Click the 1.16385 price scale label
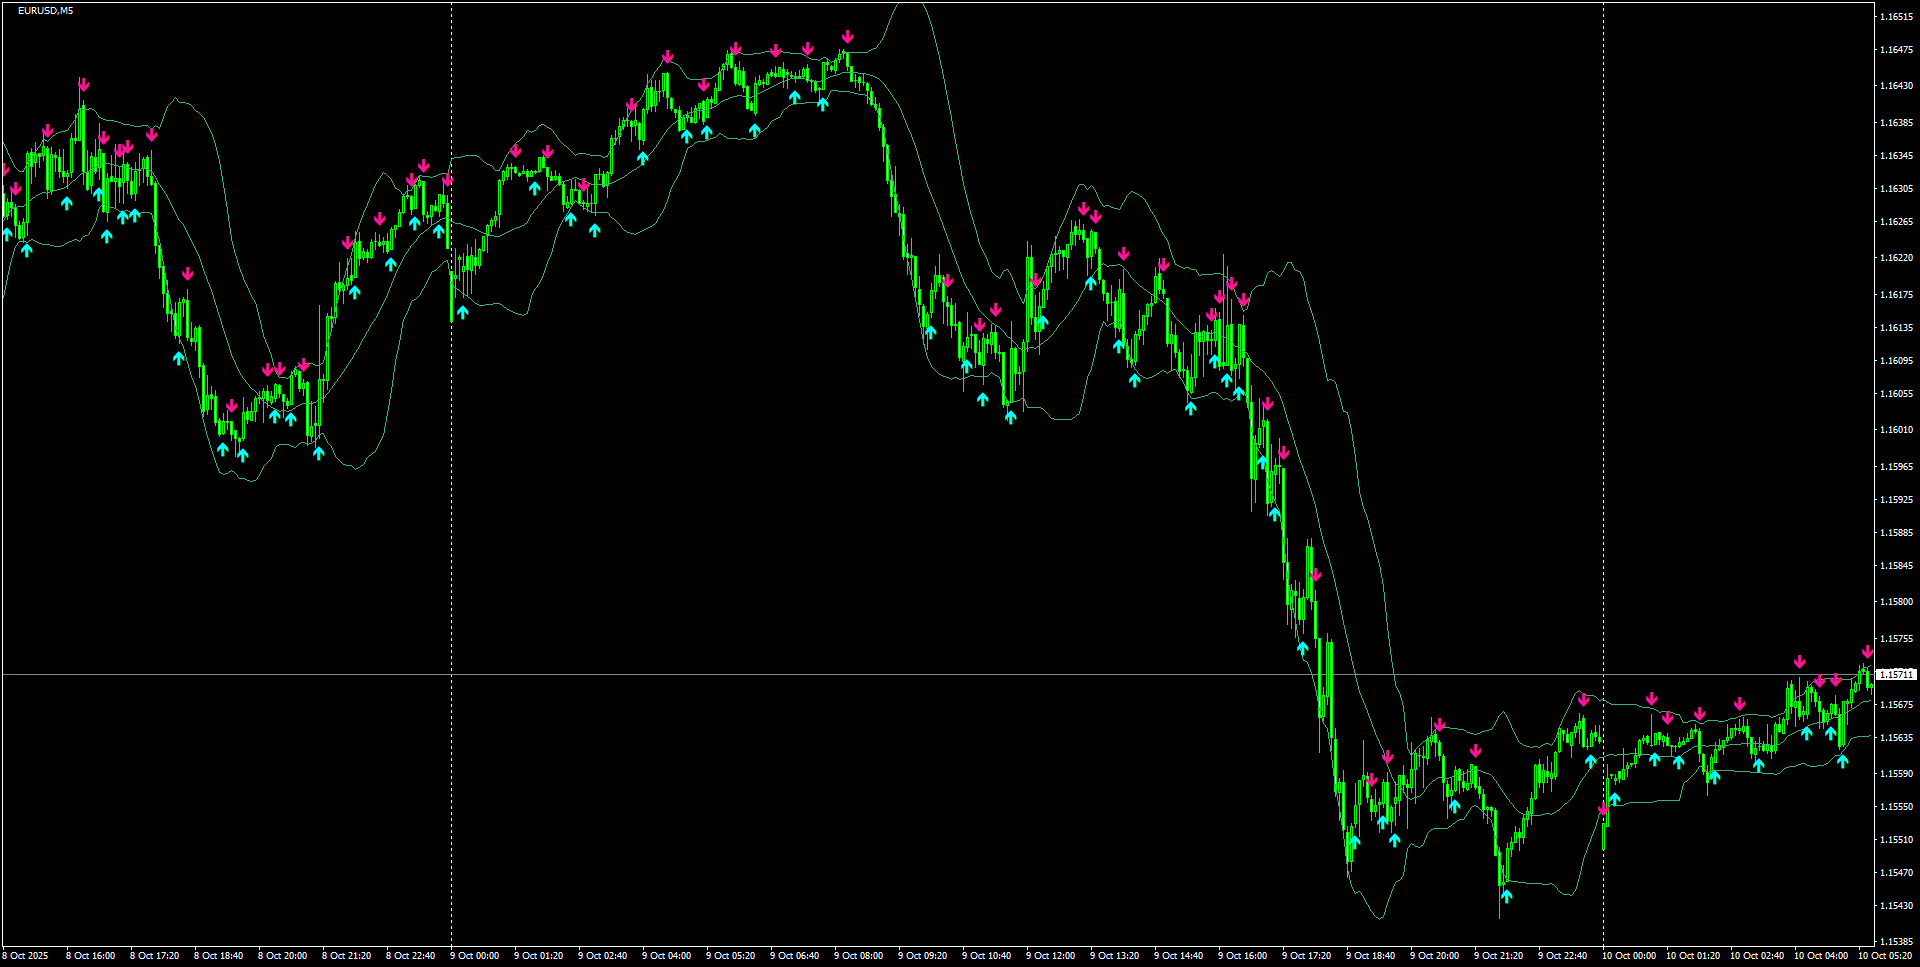Viewport: 1920px width, 967px height. click(x=1896, y=123)
